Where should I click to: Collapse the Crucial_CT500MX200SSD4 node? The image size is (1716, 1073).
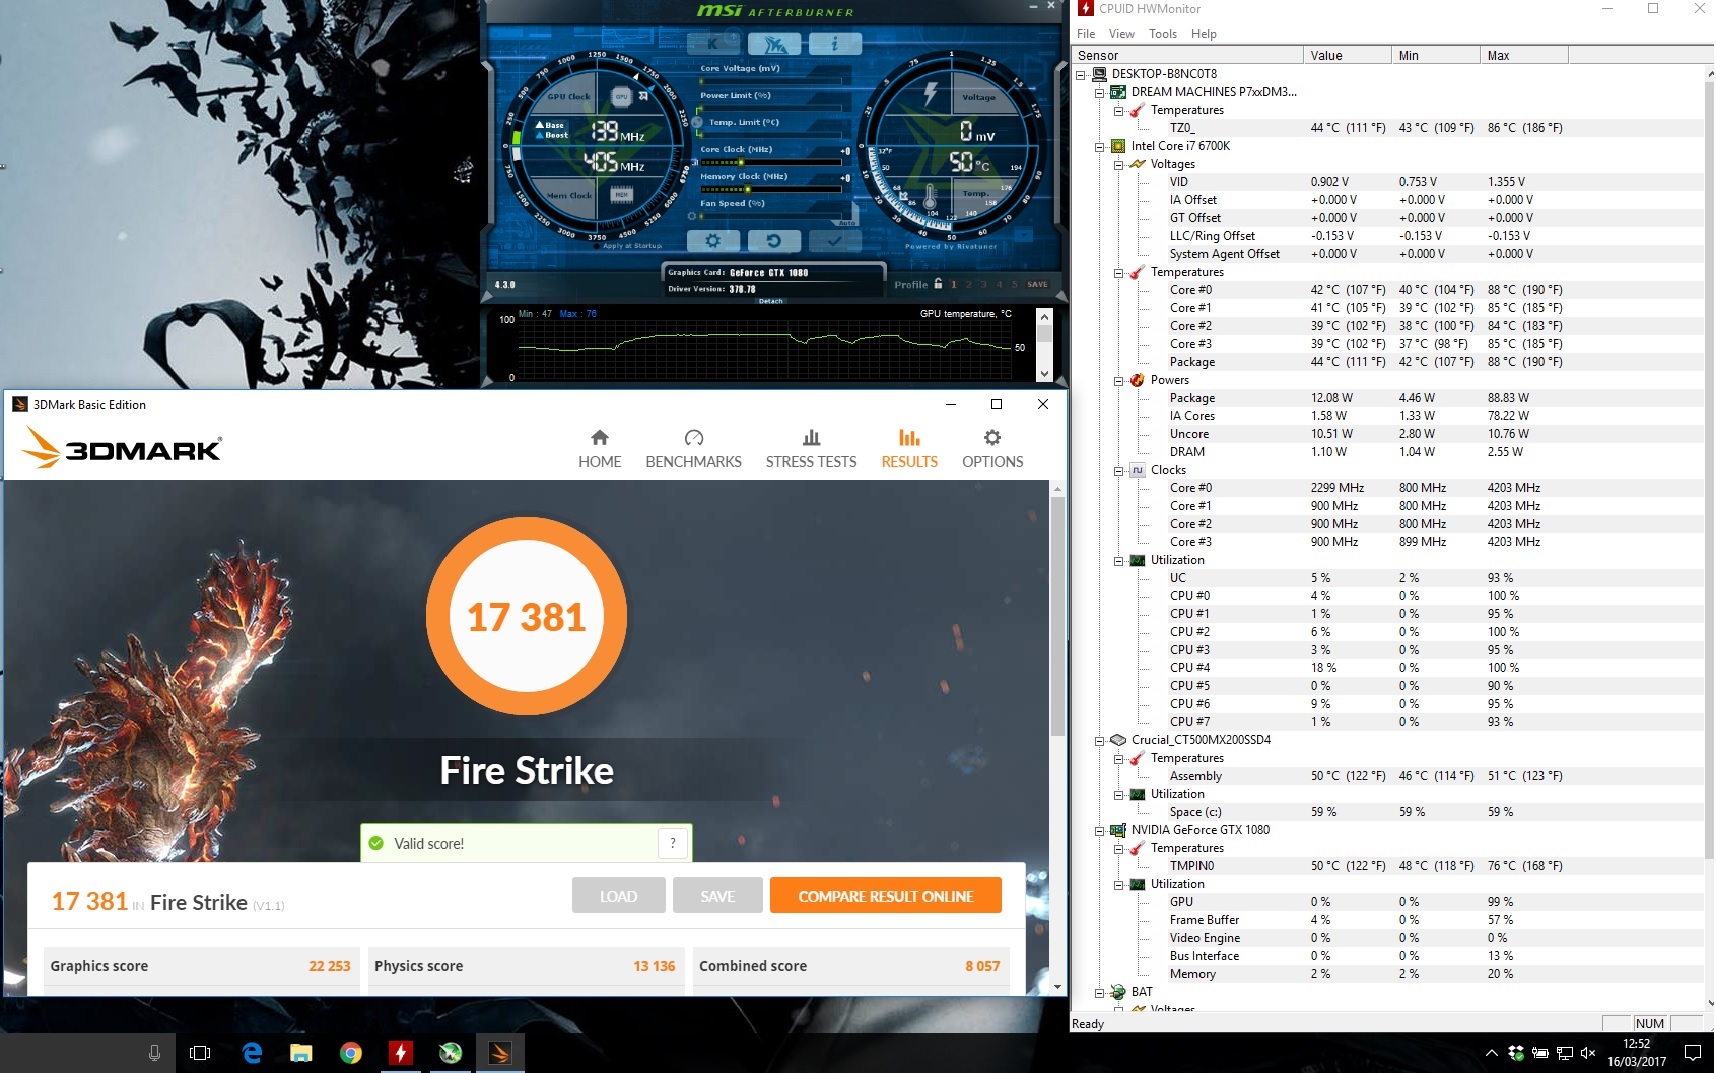1100,740
